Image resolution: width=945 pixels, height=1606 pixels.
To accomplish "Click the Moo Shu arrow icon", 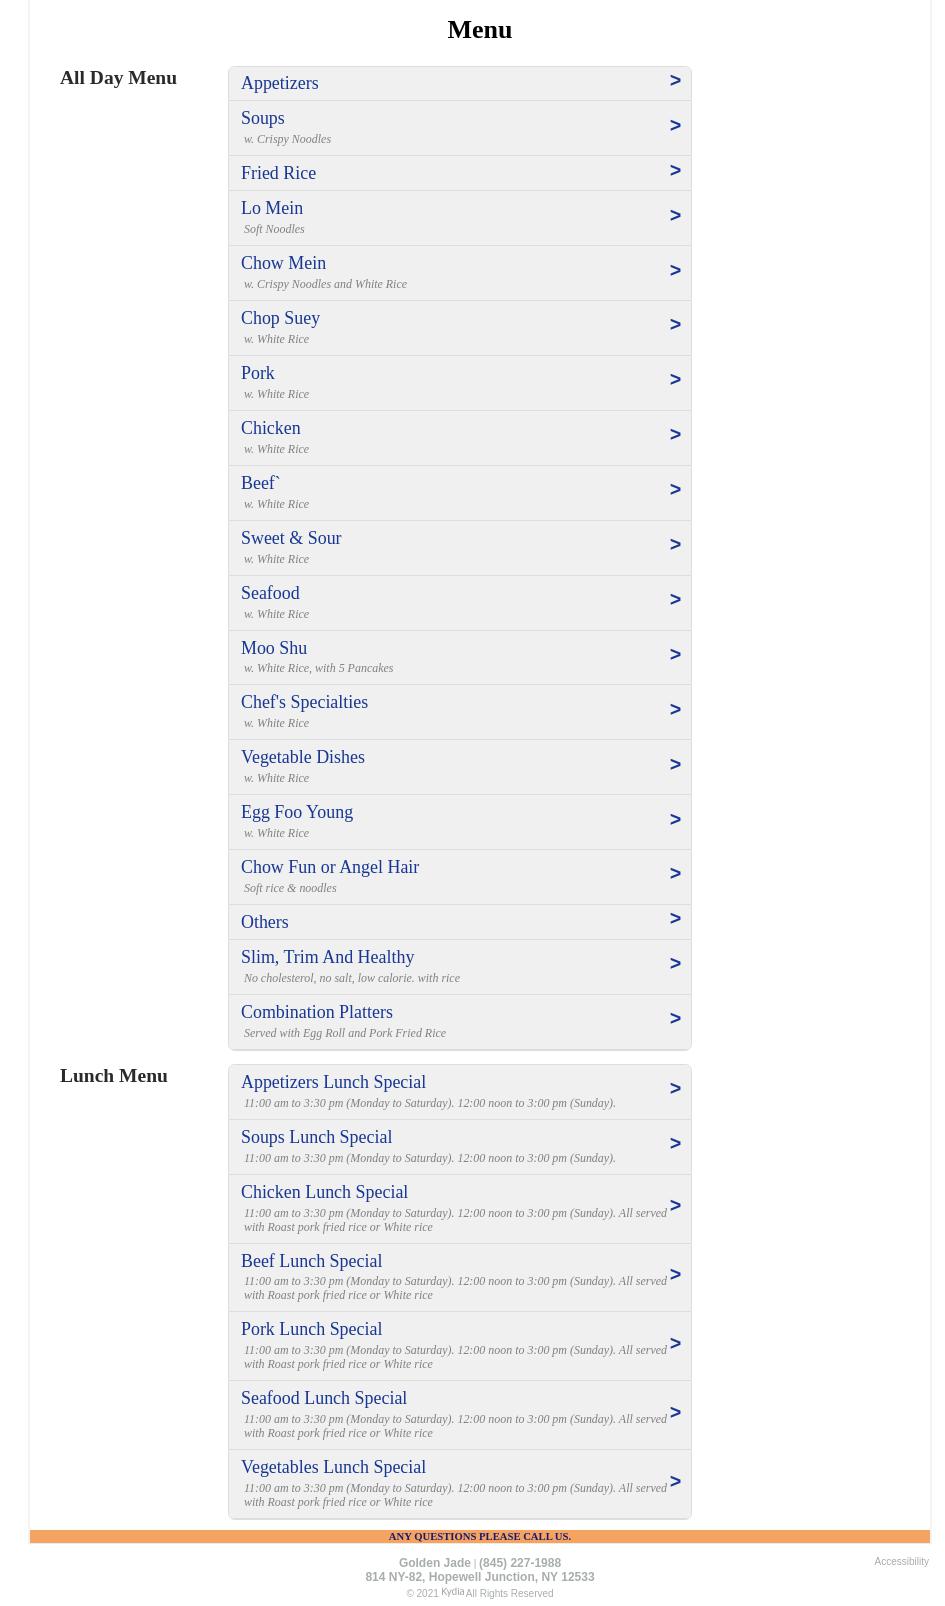I will pos(675,655).
